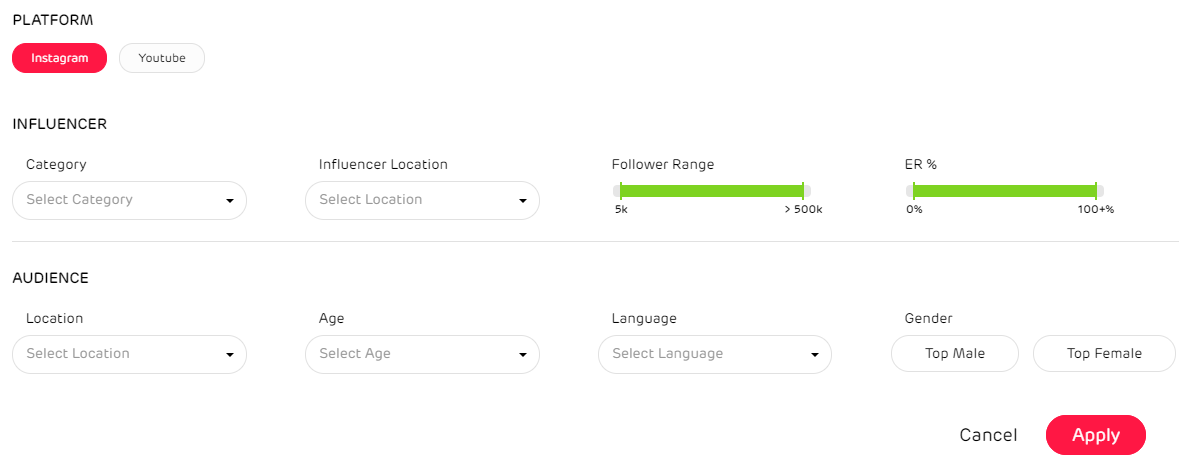Choose the Top Male gender option
Screen dimensions: 1179x465
(x=954, y=353)
